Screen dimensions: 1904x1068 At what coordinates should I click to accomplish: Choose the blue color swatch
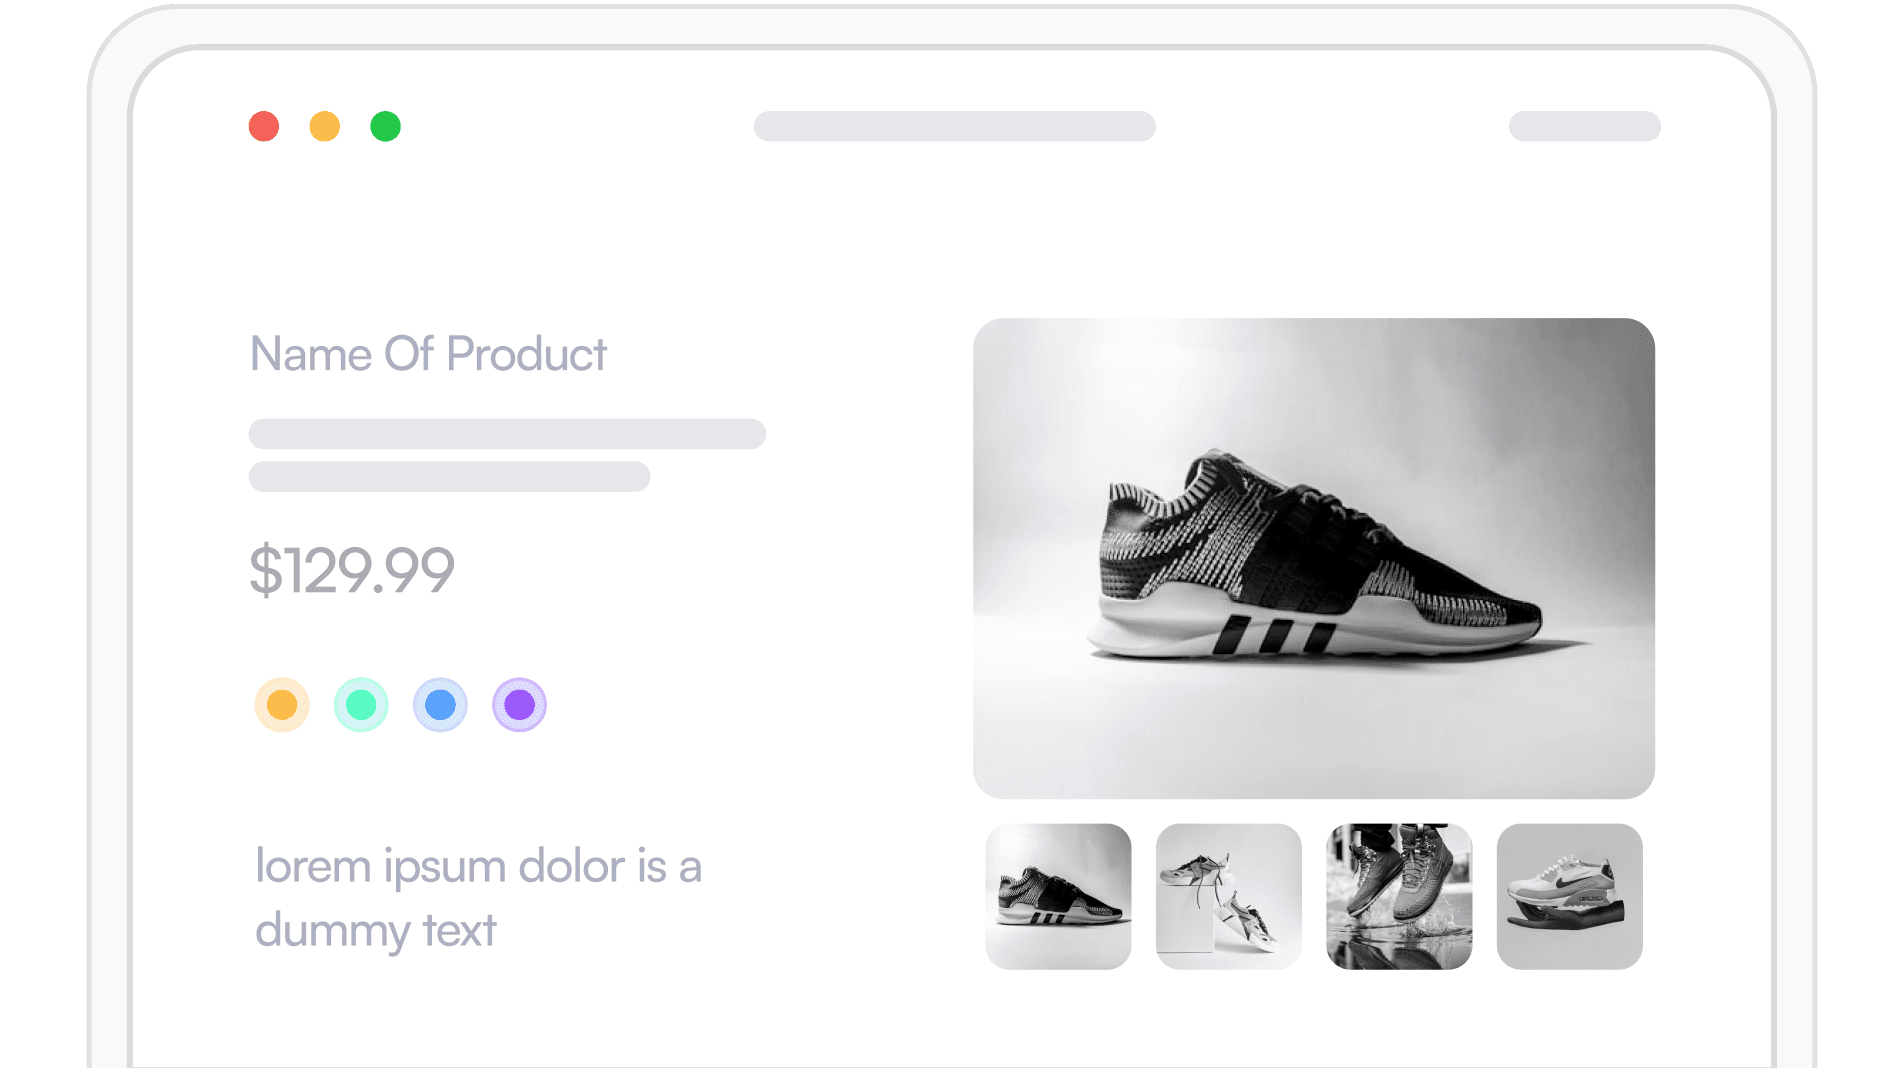pos(440,705)
